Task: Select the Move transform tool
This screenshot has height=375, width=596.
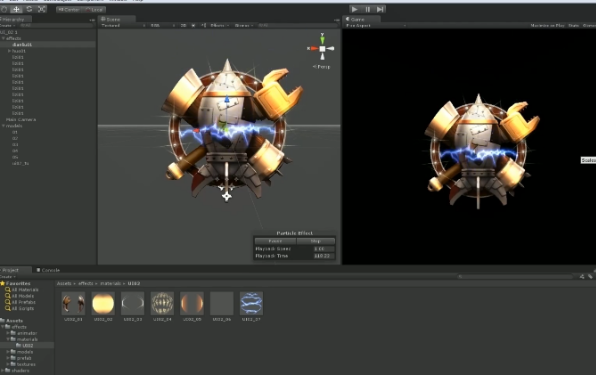Action: [16, 9]
